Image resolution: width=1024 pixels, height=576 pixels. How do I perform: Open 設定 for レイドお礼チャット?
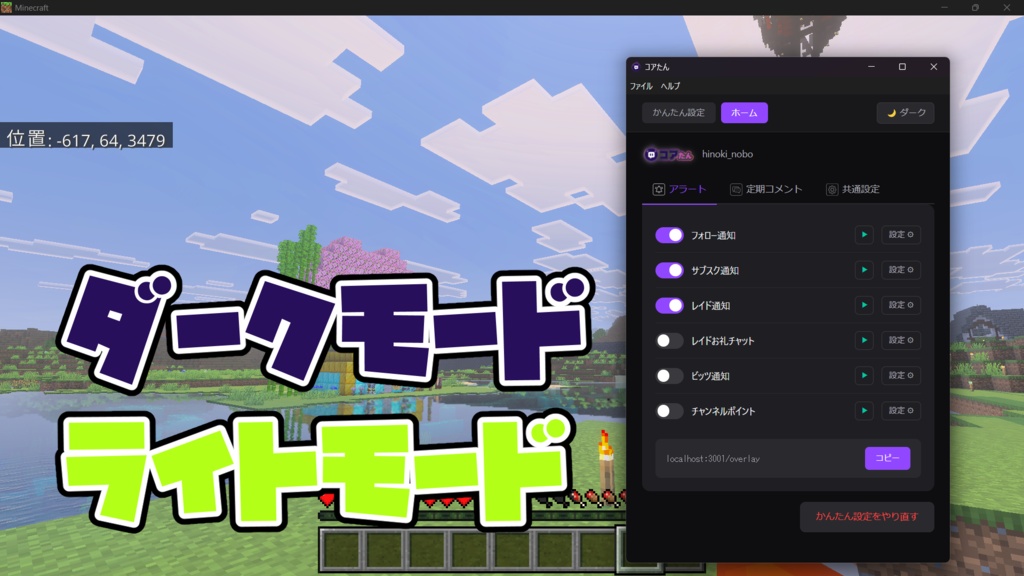coord(901,340)
